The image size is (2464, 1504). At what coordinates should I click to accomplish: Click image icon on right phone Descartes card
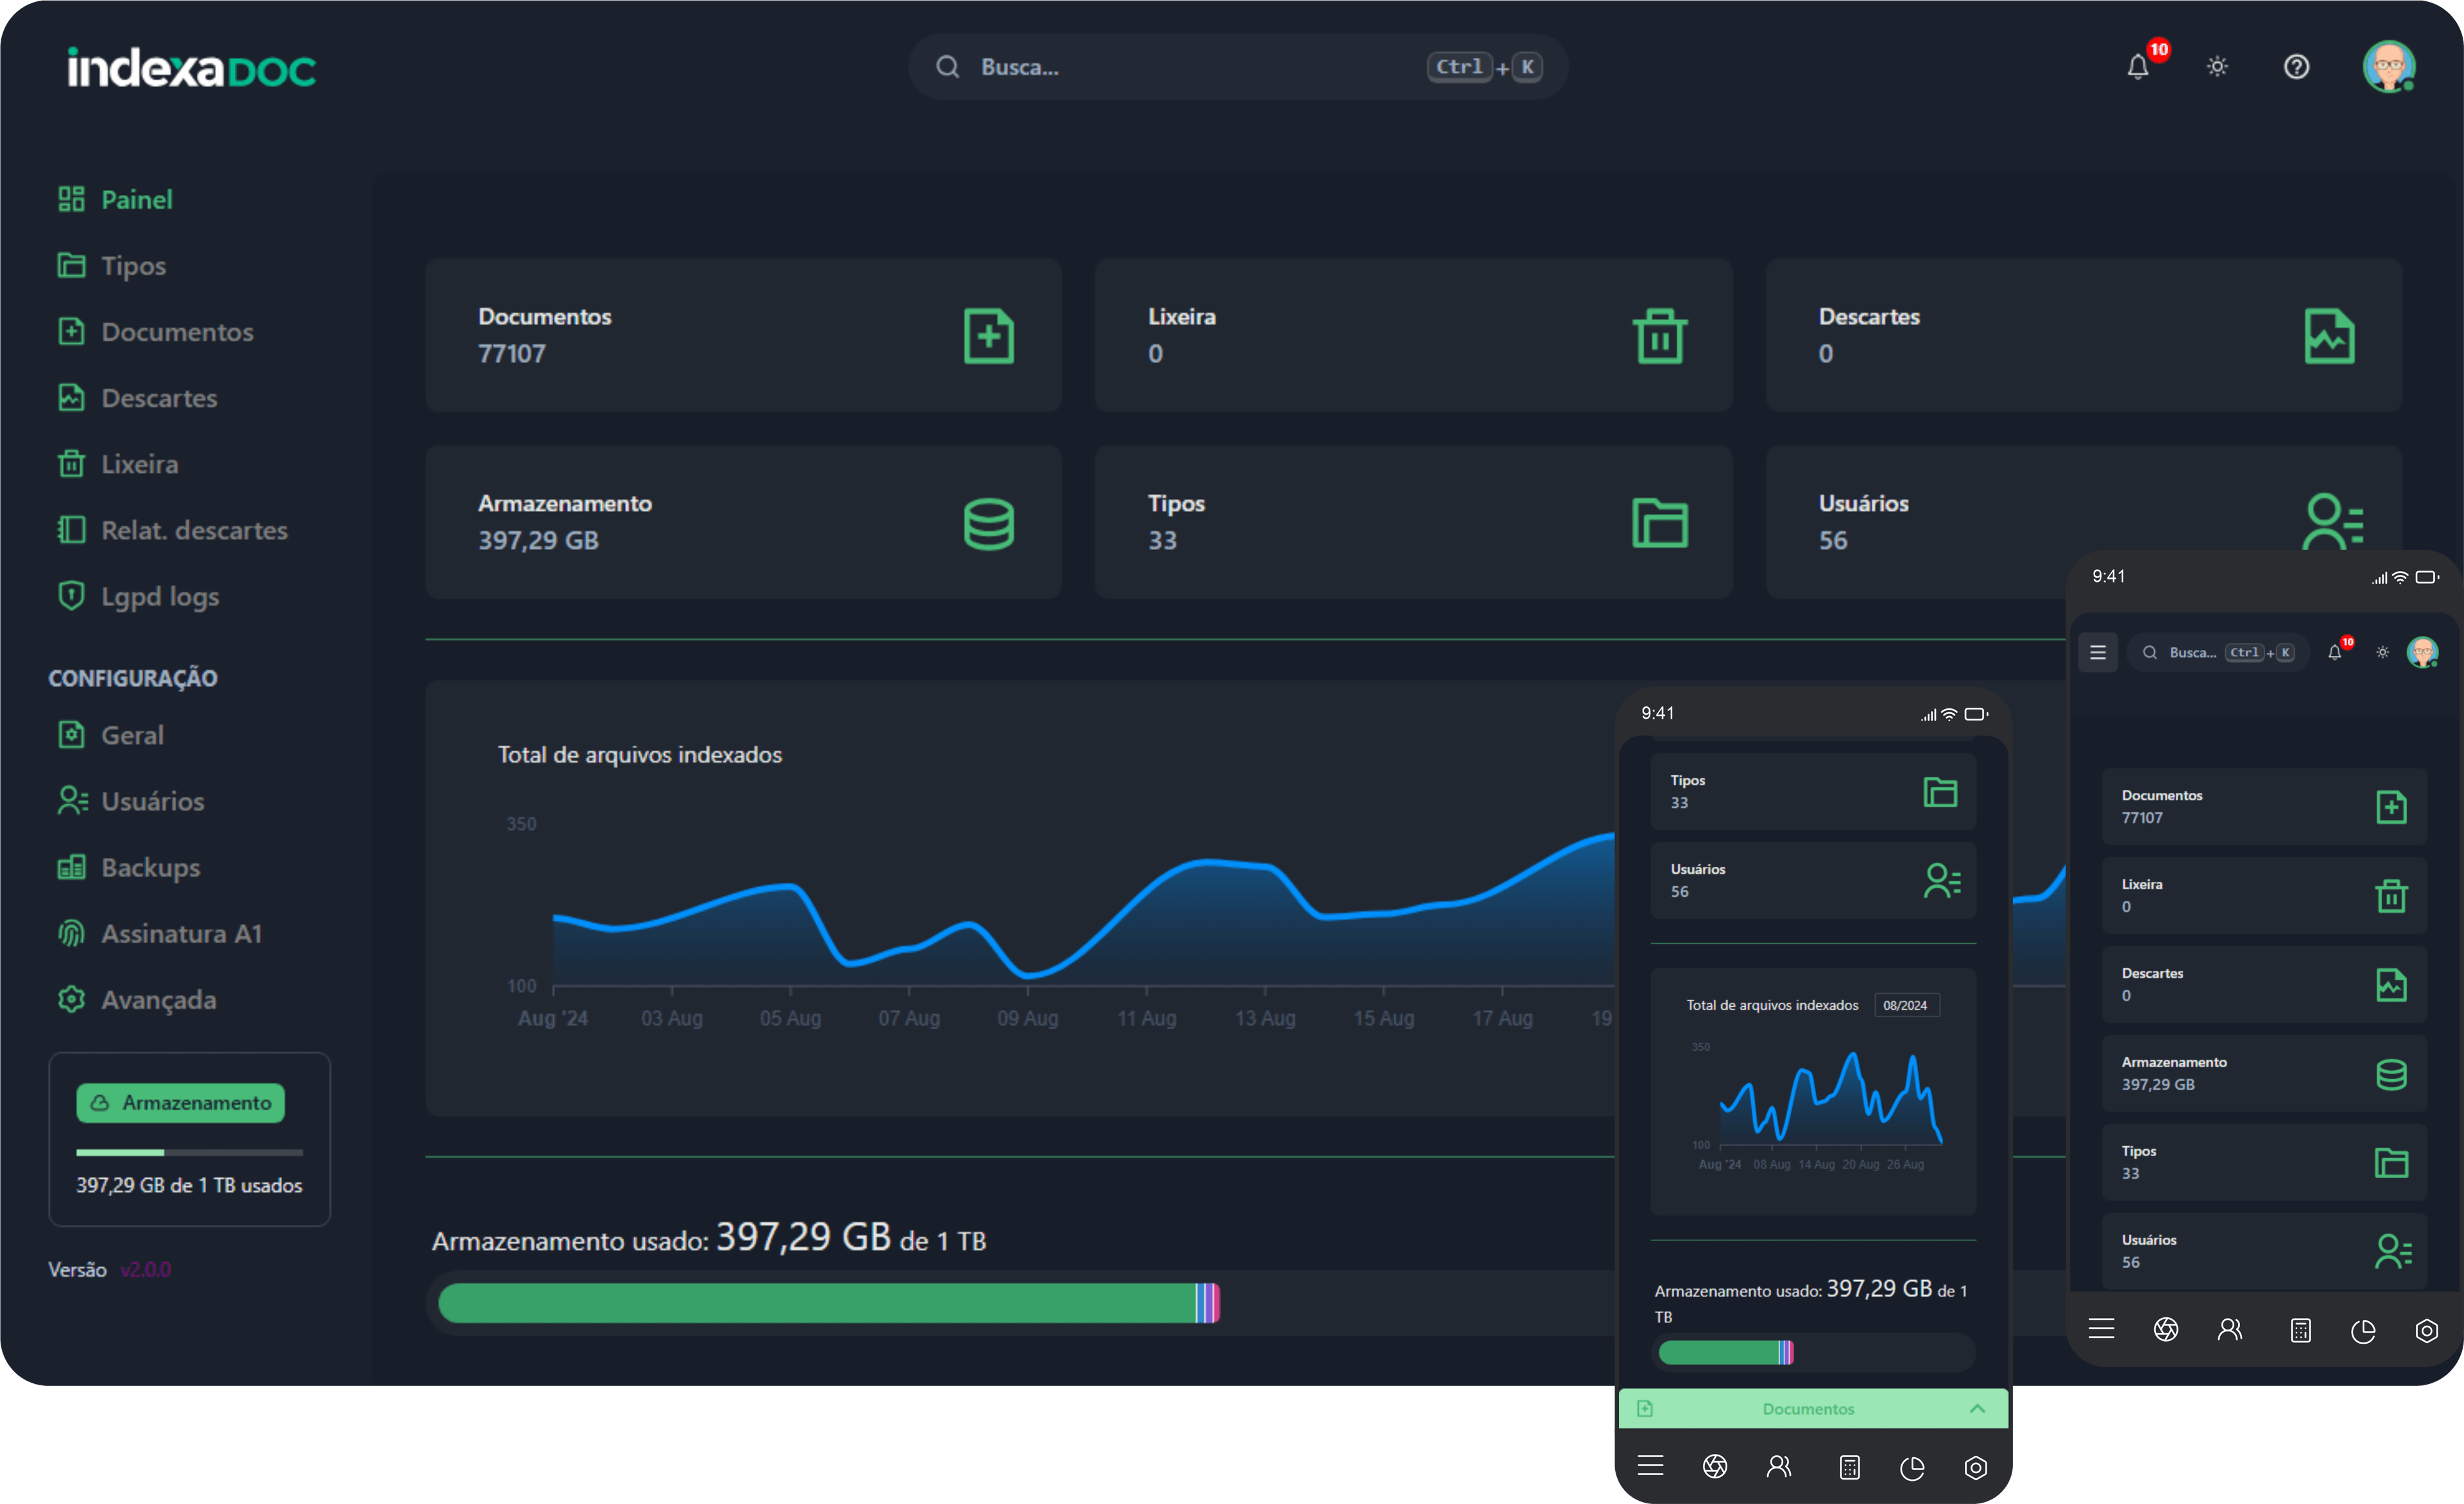pos(2391,985)
